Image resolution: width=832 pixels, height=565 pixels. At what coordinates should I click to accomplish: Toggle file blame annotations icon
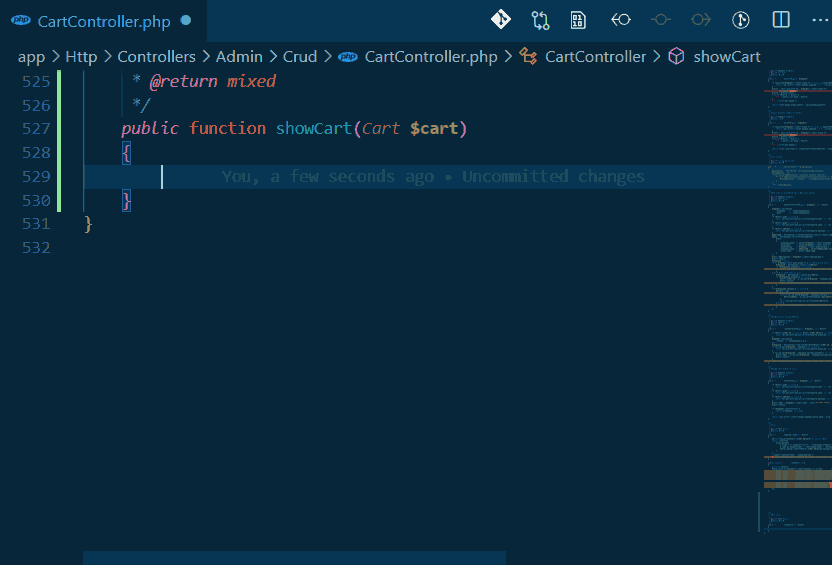point(741,20)
